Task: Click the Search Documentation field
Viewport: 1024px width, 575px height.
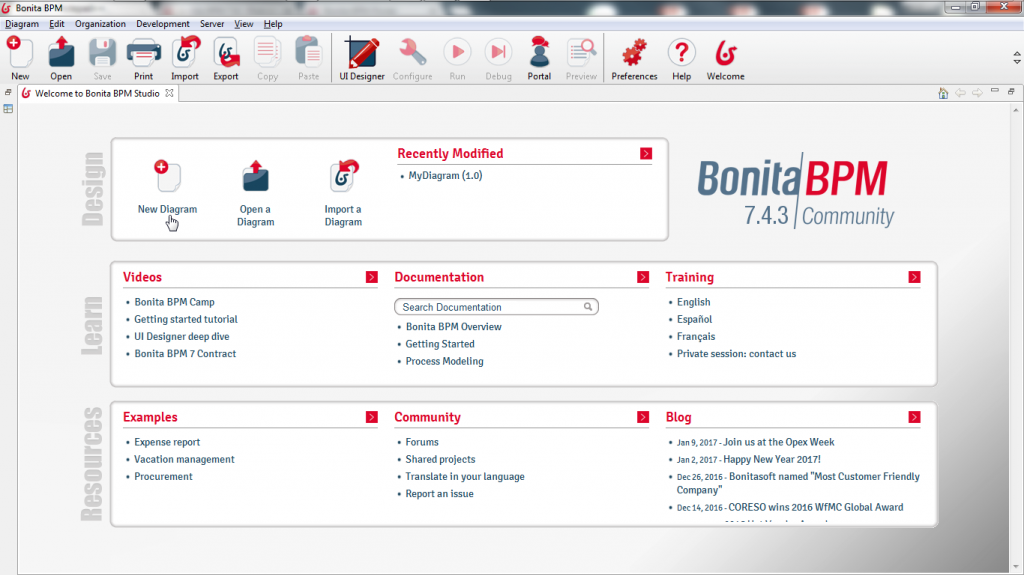Action: [496, 306]
